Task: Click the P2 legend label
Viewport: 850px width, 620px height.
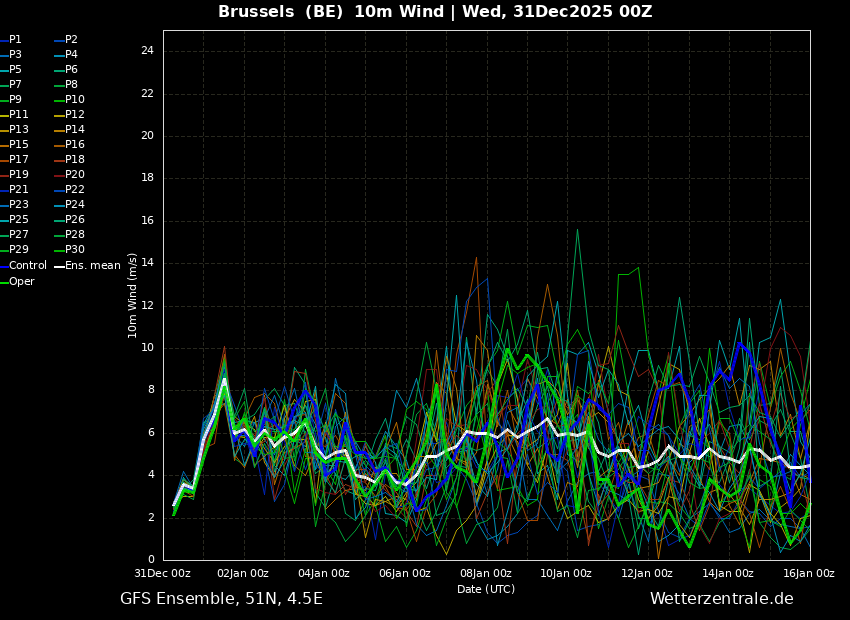Action: 72,40
